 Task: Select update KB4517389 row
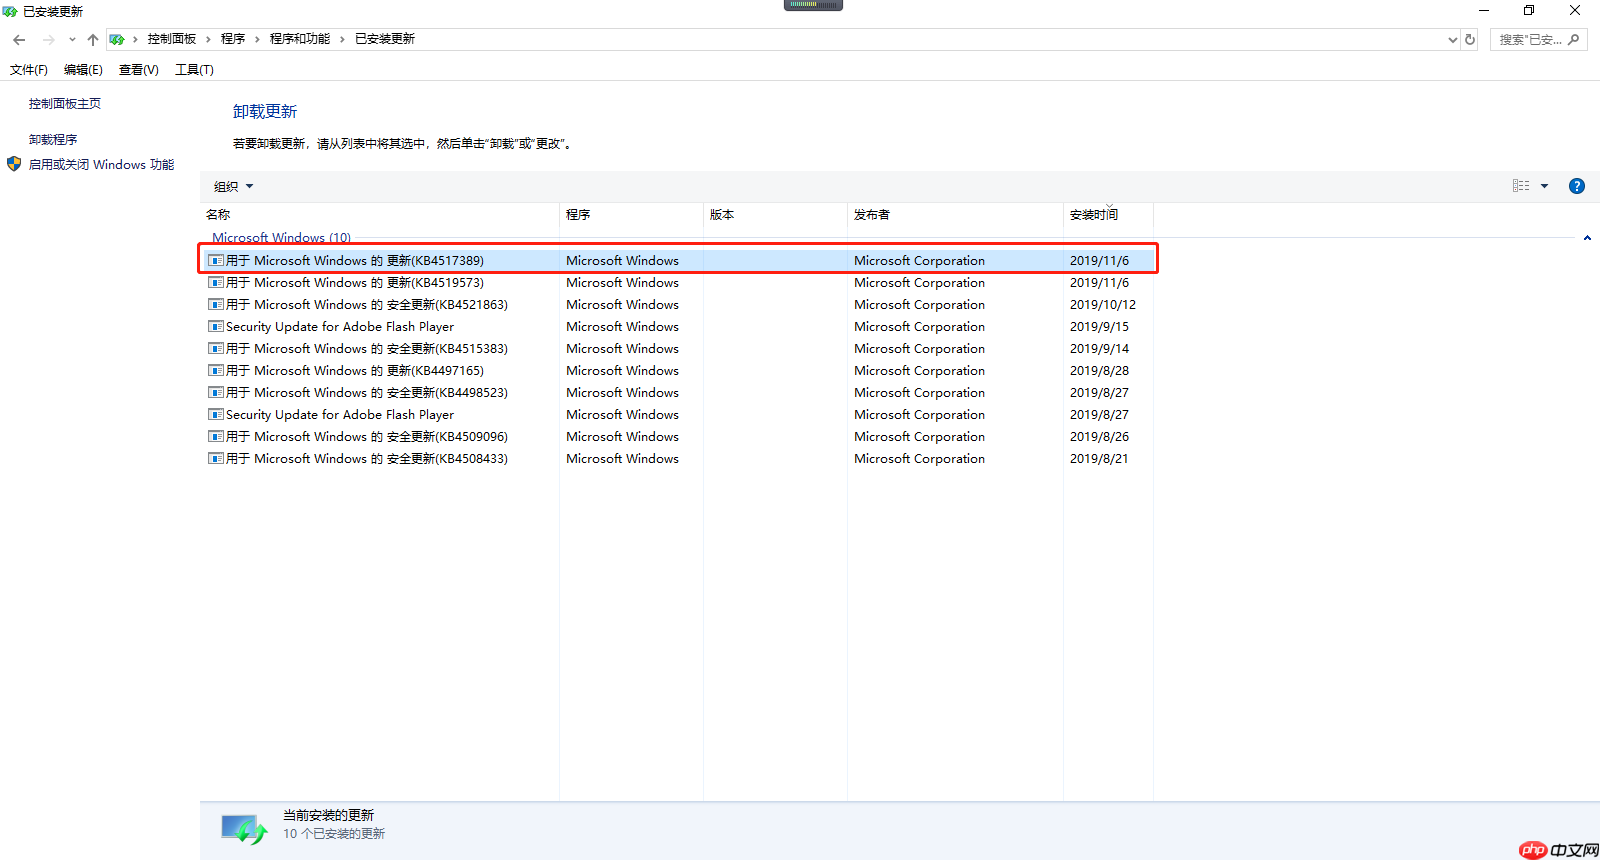[678, 261]
